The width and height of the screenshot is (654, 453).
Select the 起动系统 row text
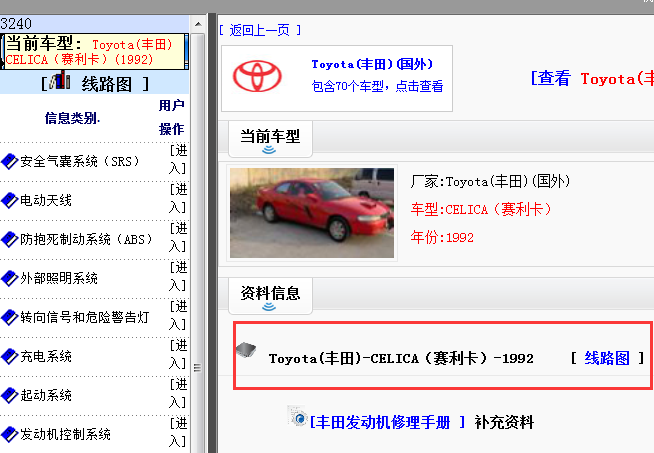pyautogui.click(x=46, y=395)
